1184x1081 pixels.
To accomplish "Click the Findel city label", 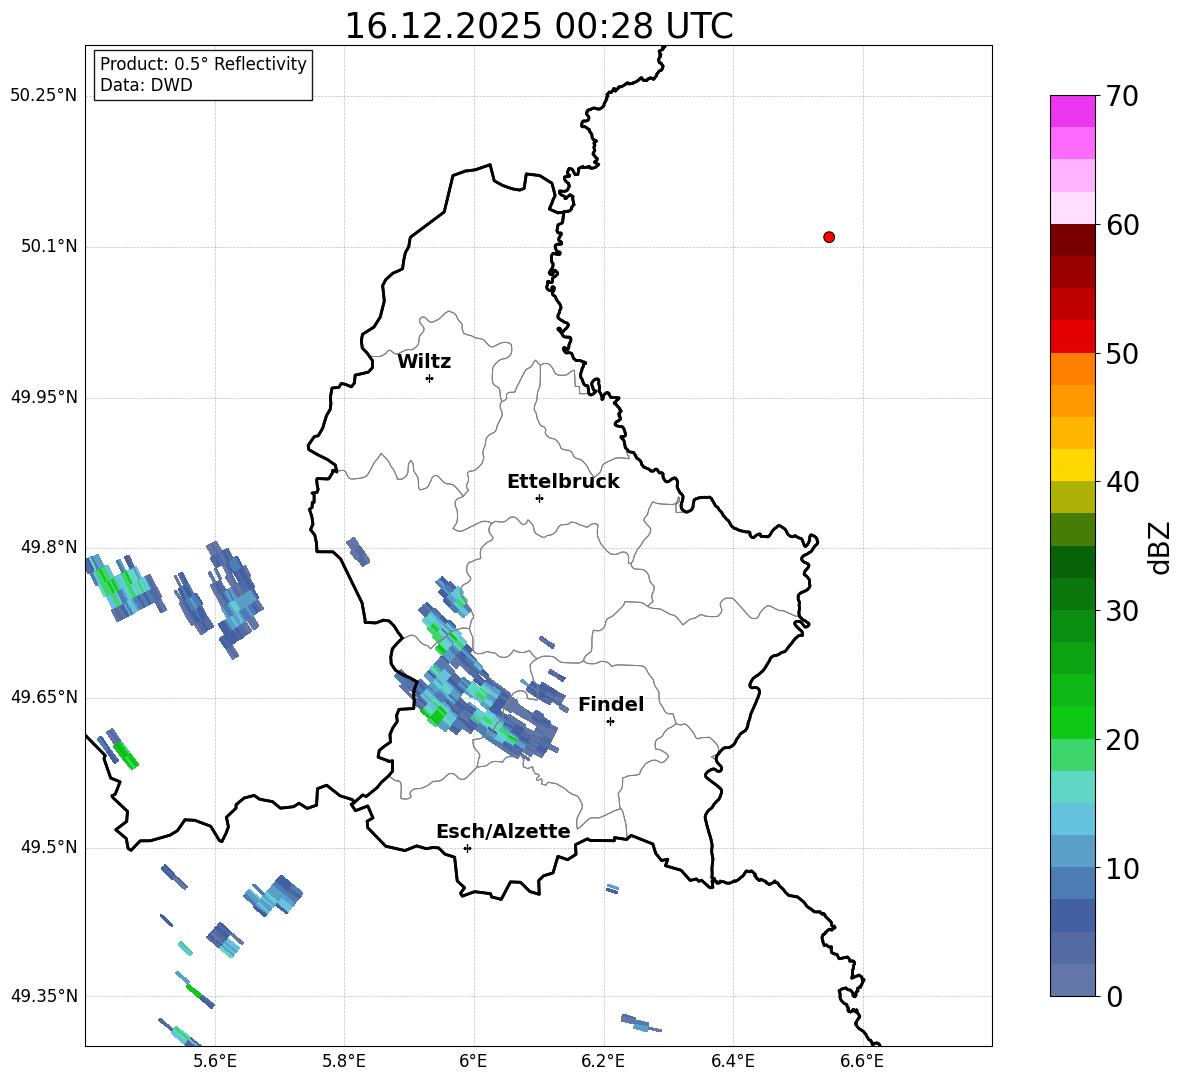I will (611, 704).
